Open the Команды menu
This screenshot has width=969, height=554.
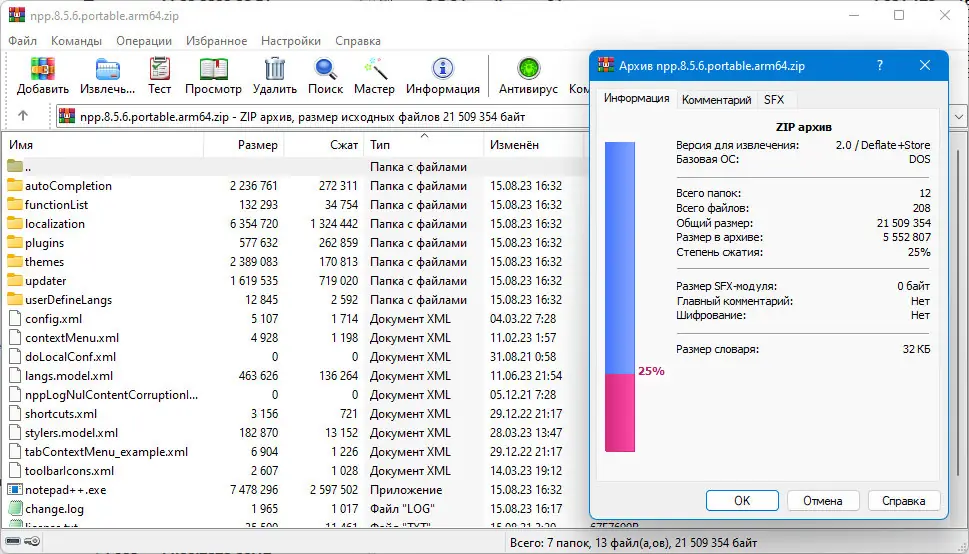pos(77,41)
